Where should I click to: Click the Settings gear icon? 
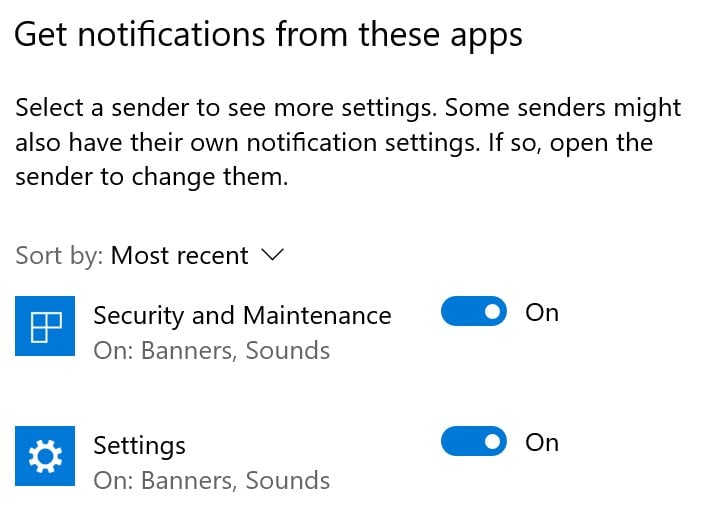coord(47,457)
